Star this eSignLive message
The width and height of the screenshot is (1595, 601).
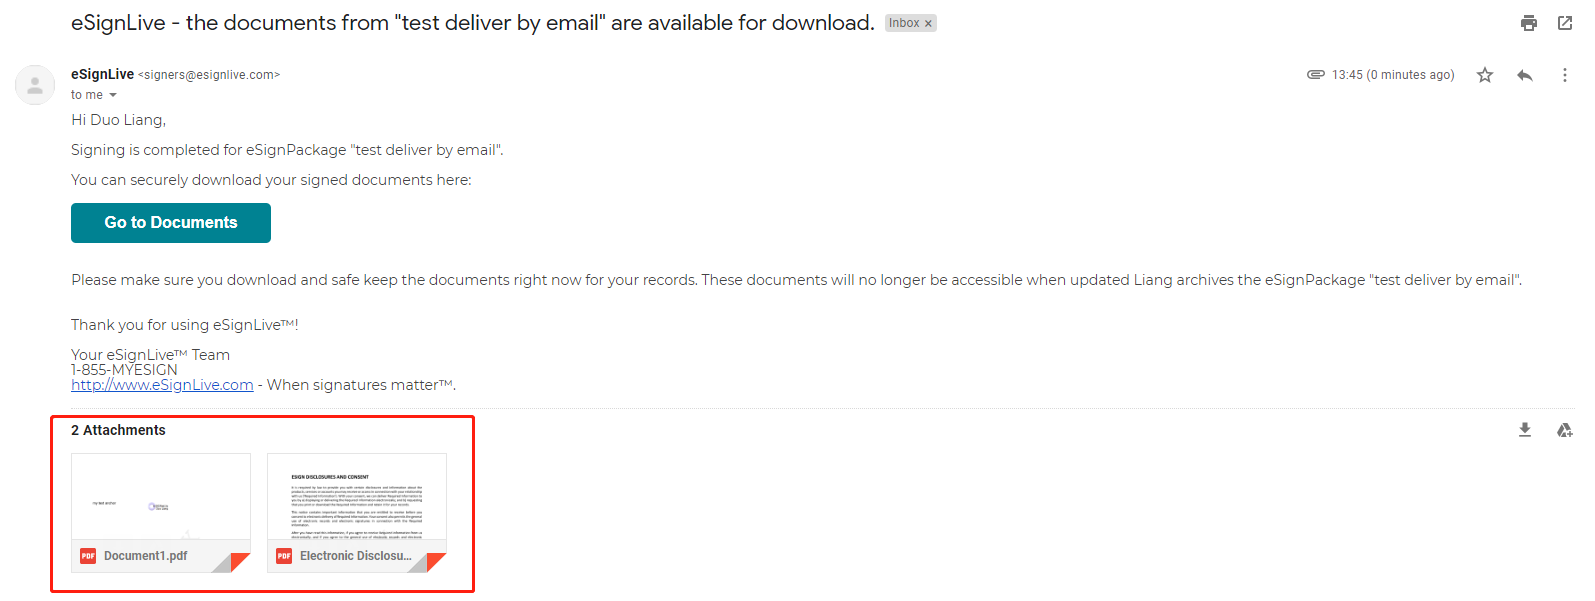click(x=1485, y=75)
